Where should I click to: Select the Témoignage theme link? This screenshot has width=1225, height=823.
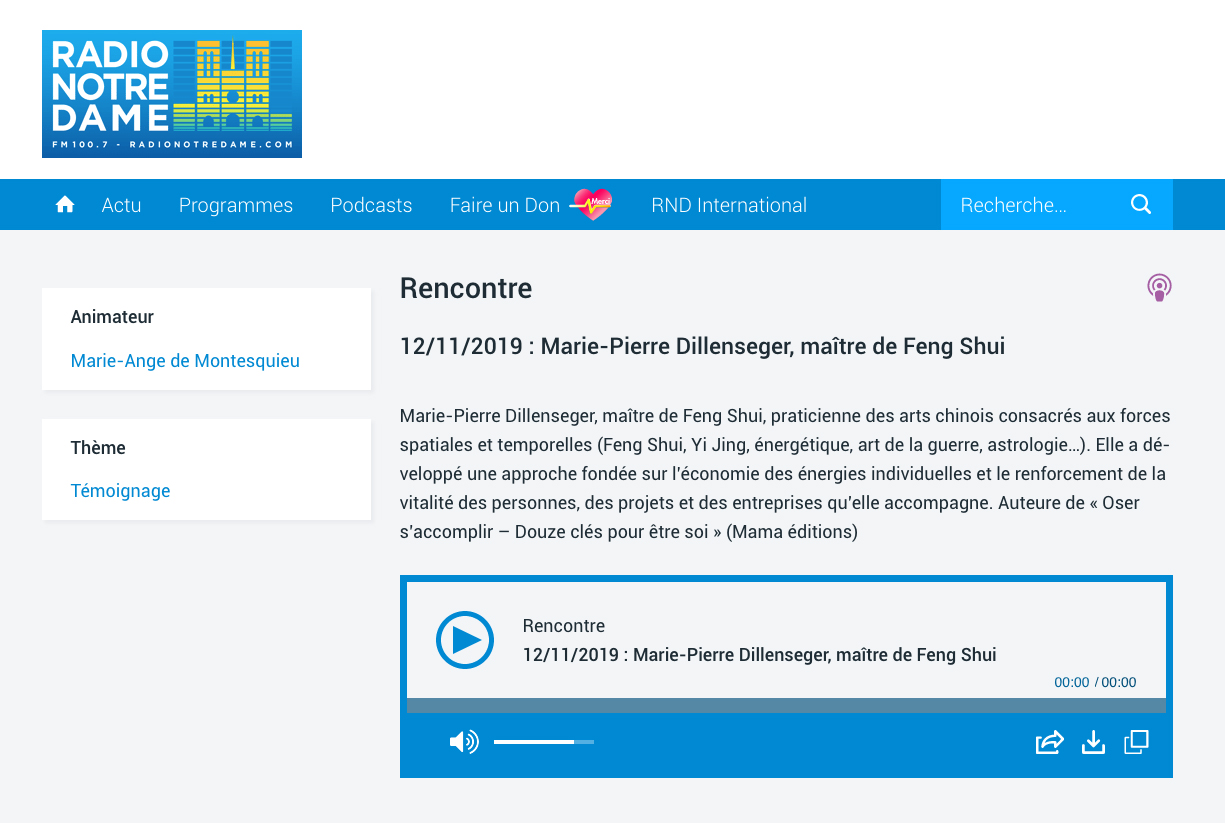120,491
